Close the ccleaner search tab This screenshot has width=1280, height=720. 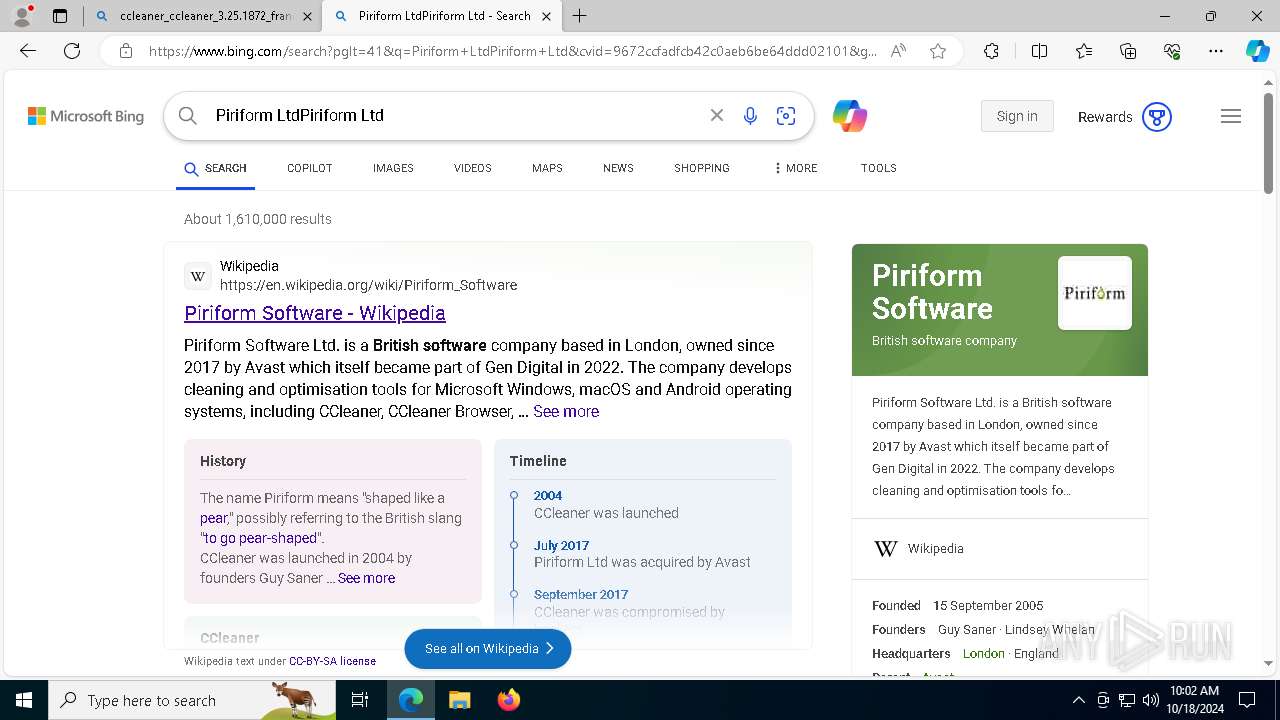[x=307, y=16]
